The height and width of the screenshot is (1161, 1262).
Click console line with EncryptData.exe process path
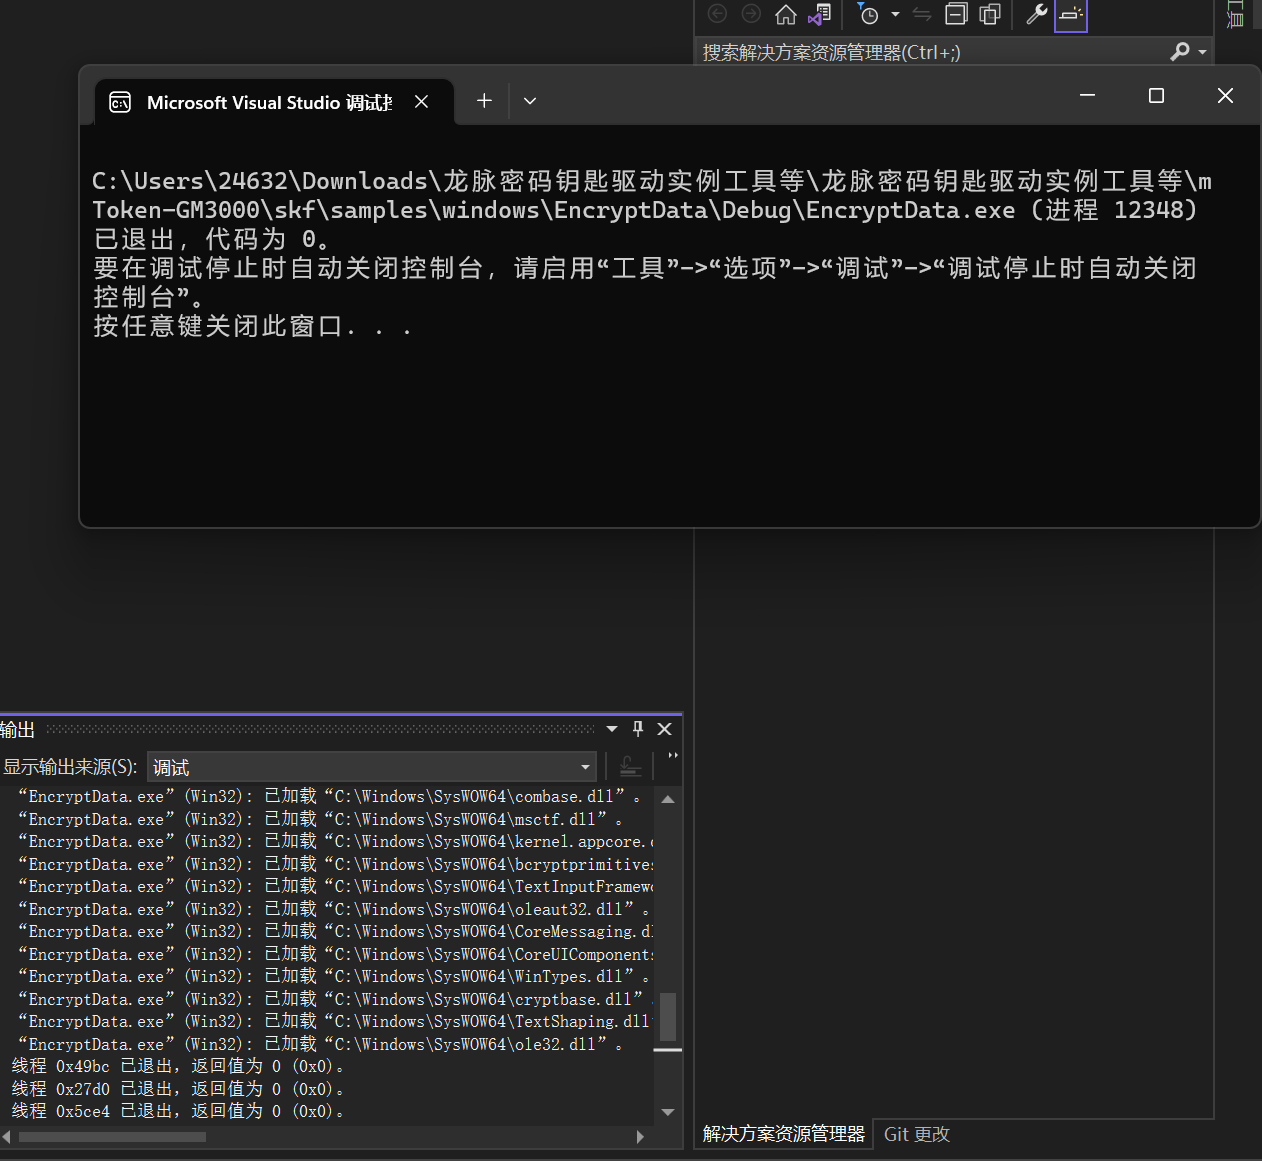coord(644,210)
